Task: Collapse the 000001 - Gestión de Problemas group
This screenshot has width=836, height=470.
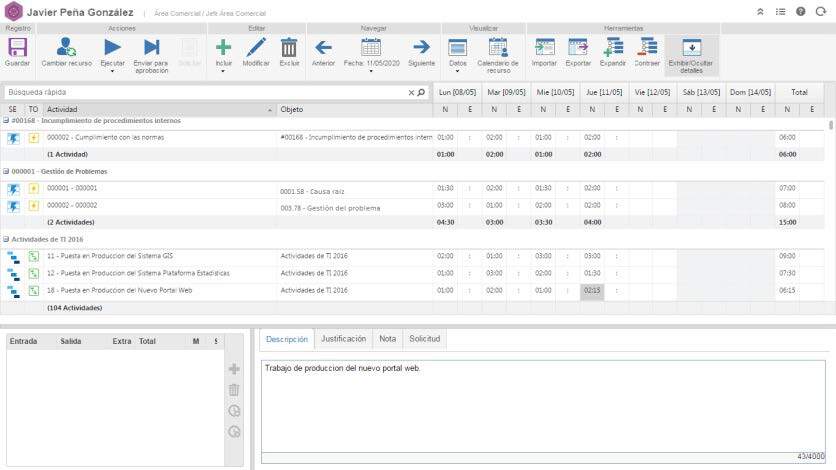Action: coord(6,171)
